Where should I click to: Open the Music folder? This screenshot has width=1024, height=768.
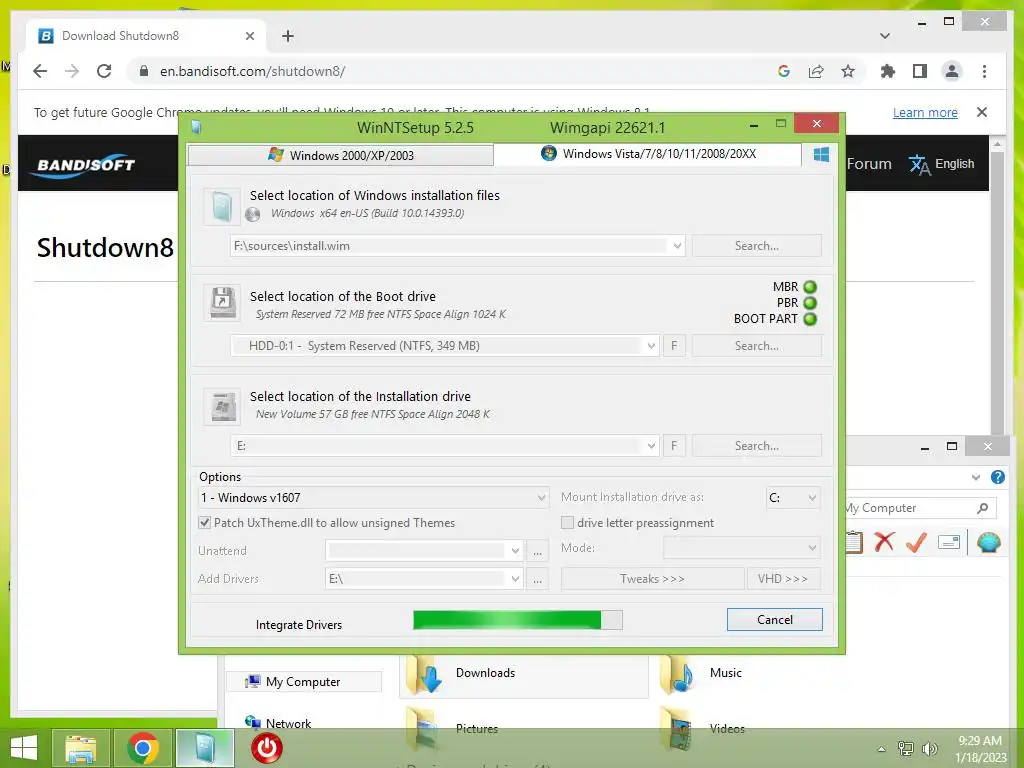[x=726, y=673]
